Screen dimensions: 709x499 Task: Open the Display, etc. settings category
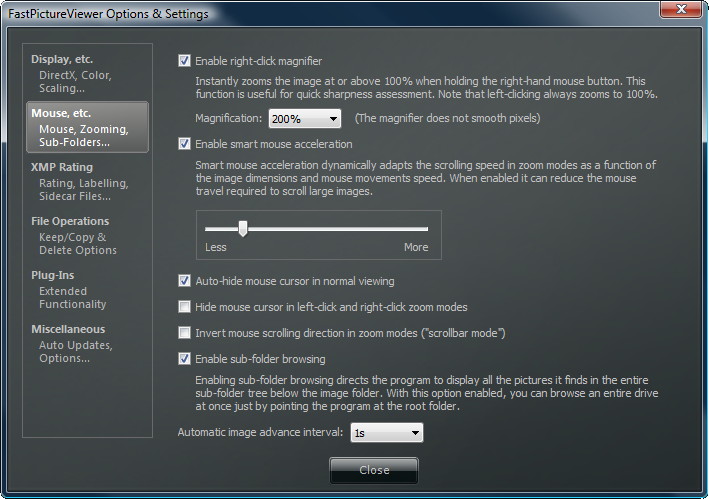point(87,73)
